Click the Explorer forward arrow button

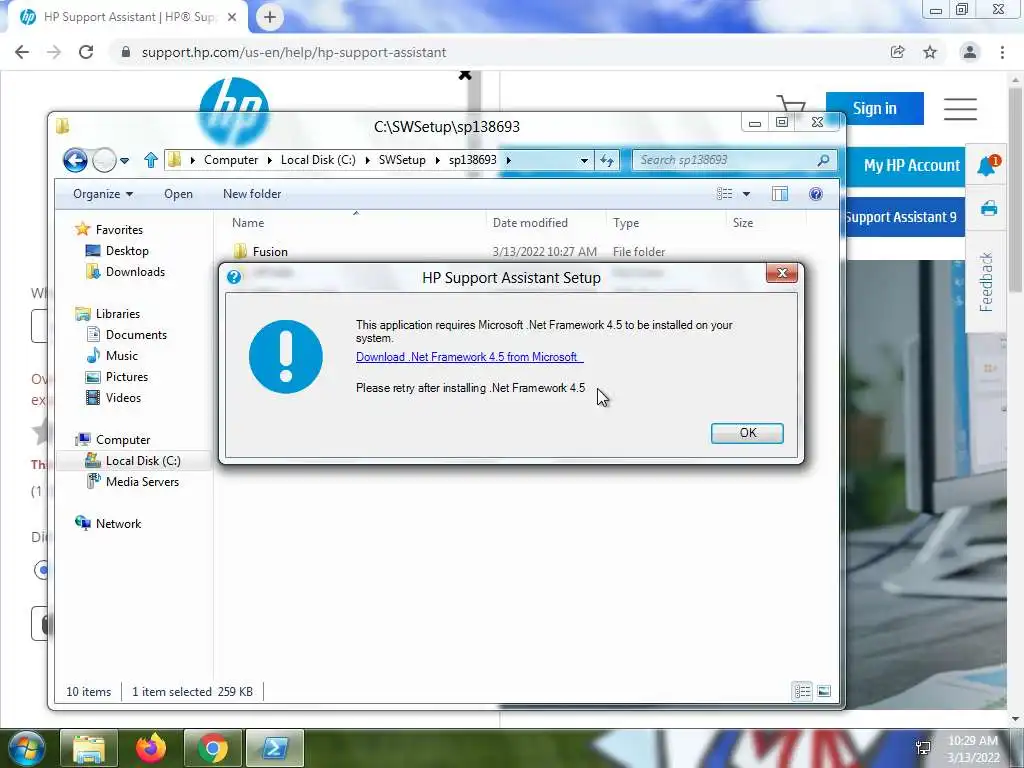(104, 160)
